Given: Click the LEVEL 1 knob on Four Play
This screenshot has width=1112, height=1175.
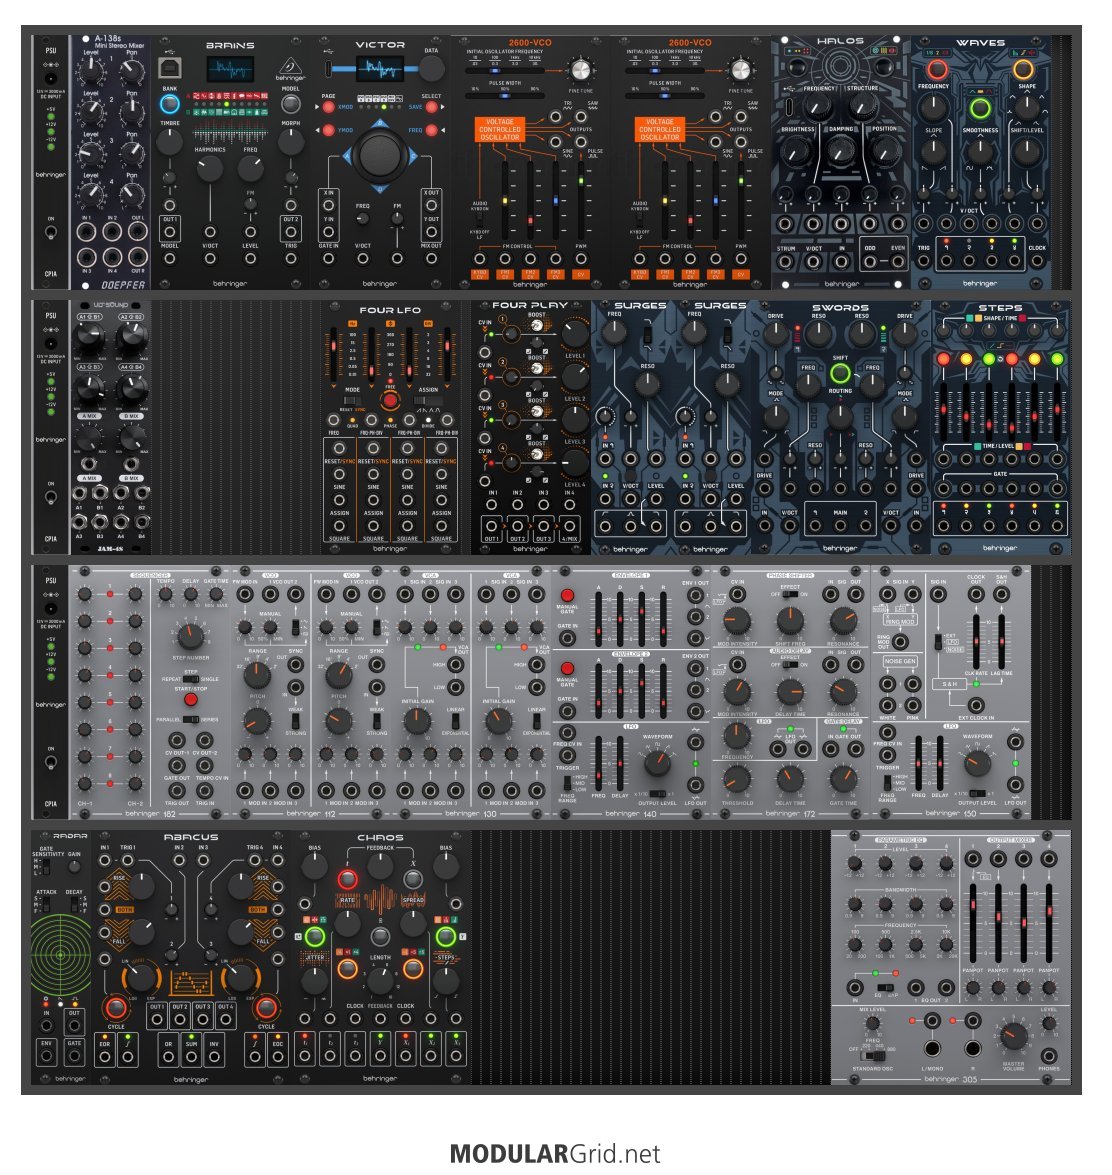Looking at the screenshot, I should coord(575,332).
